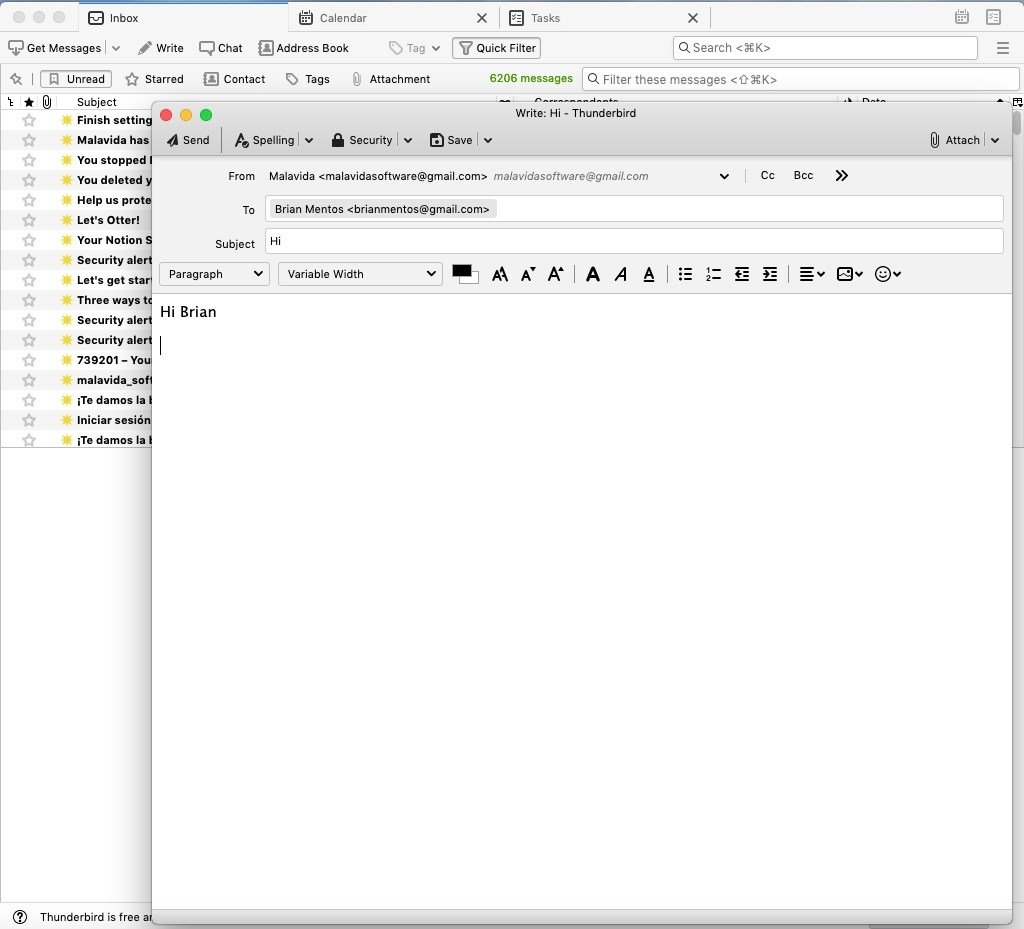Add a Bcc recipient field

pos(803,176)
